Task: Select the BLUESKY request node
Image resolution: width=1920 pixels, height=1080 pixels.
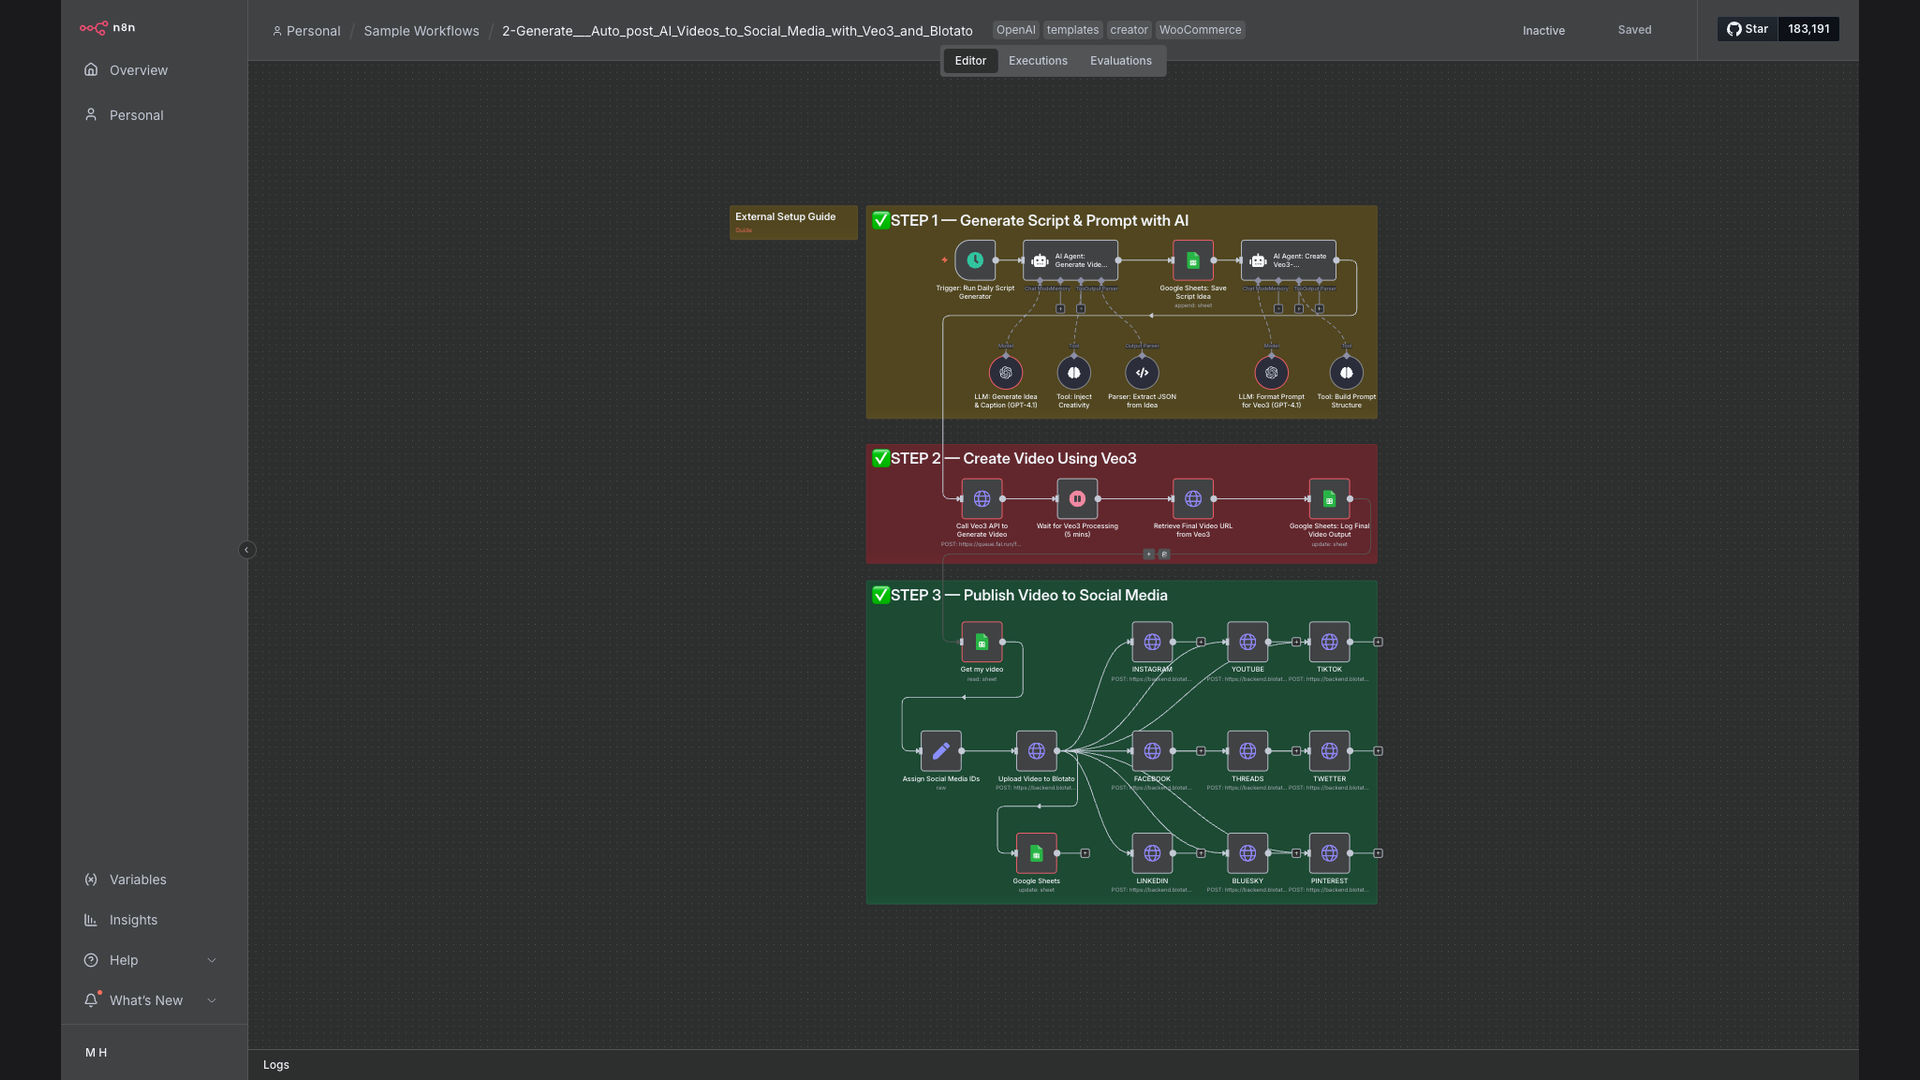Action: [x=1248, y=853]
